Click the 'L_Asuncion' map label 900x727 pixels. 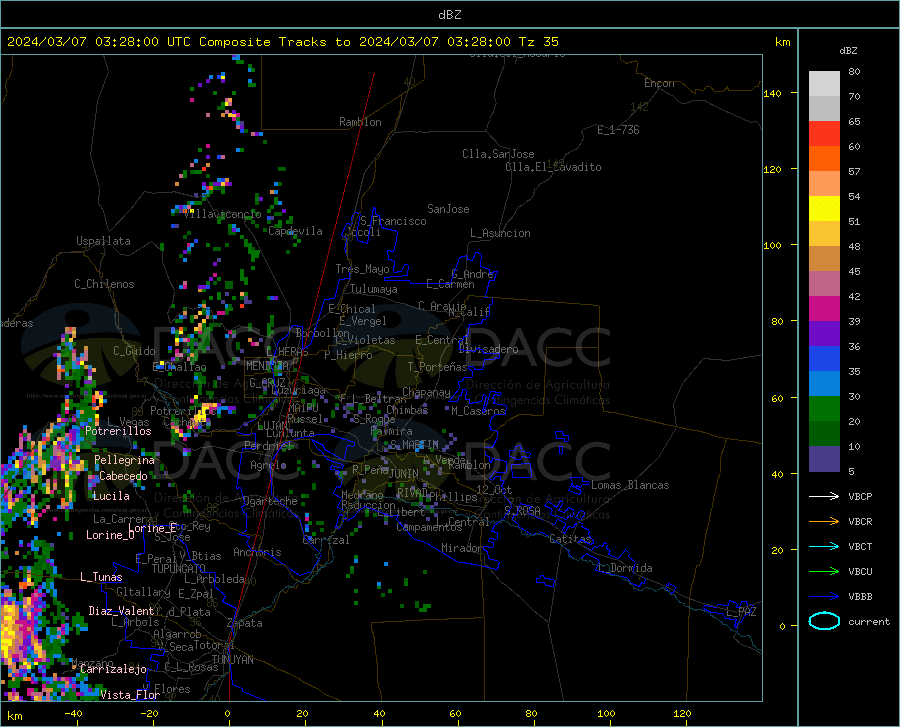tap(500, 233)
